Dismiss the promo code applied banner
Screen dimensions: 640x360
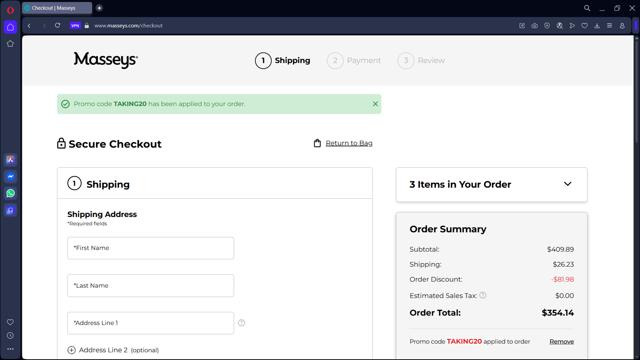[375, 104]
